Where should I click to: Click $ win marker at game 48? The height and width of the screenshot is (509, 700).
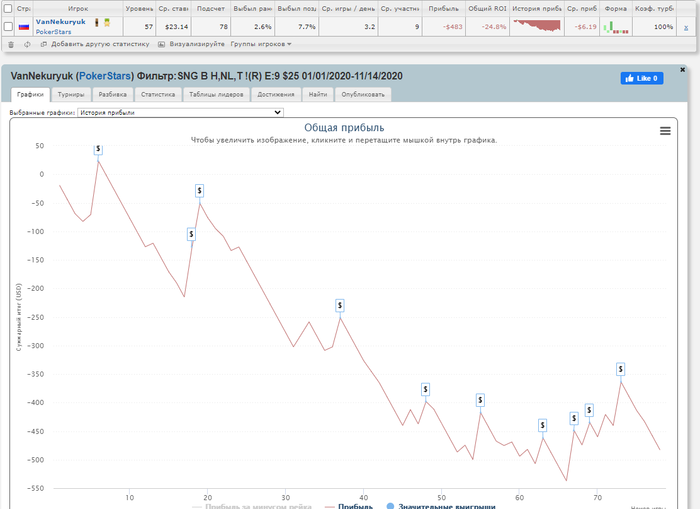point(425,389)
